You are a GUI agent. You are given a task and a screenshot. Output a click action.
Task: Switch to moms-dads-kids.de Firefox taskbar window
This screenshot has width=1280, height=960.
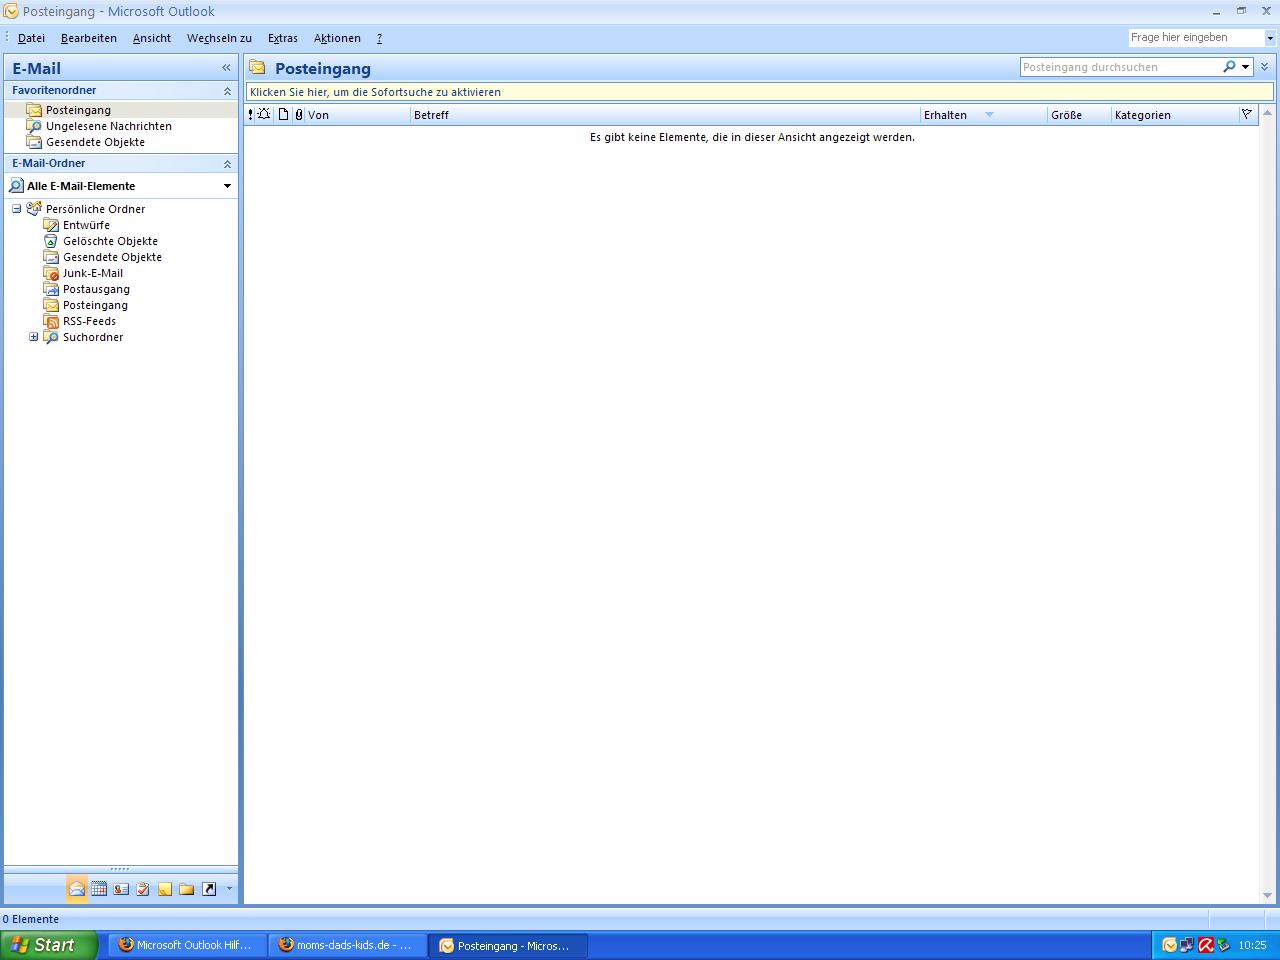pyautogui.click(x=347, y=945)
